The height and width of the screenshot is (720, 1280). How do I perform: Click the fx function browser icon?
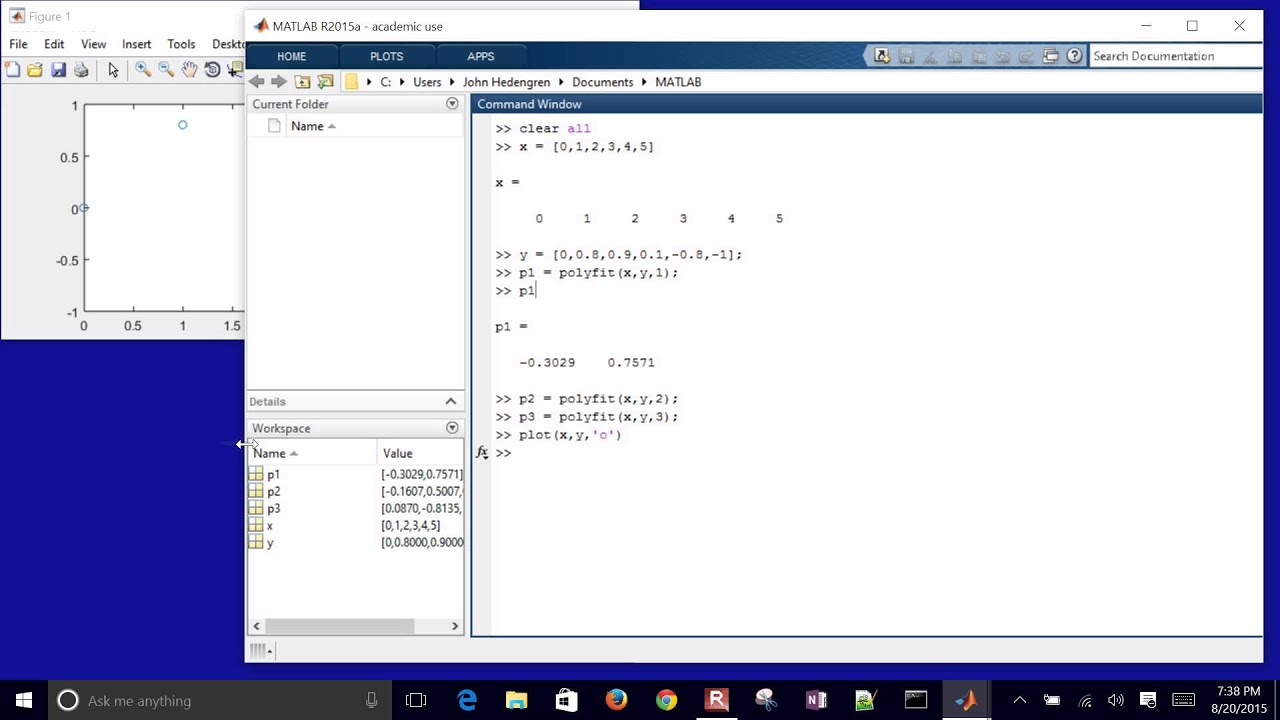[x=481, y=453]
